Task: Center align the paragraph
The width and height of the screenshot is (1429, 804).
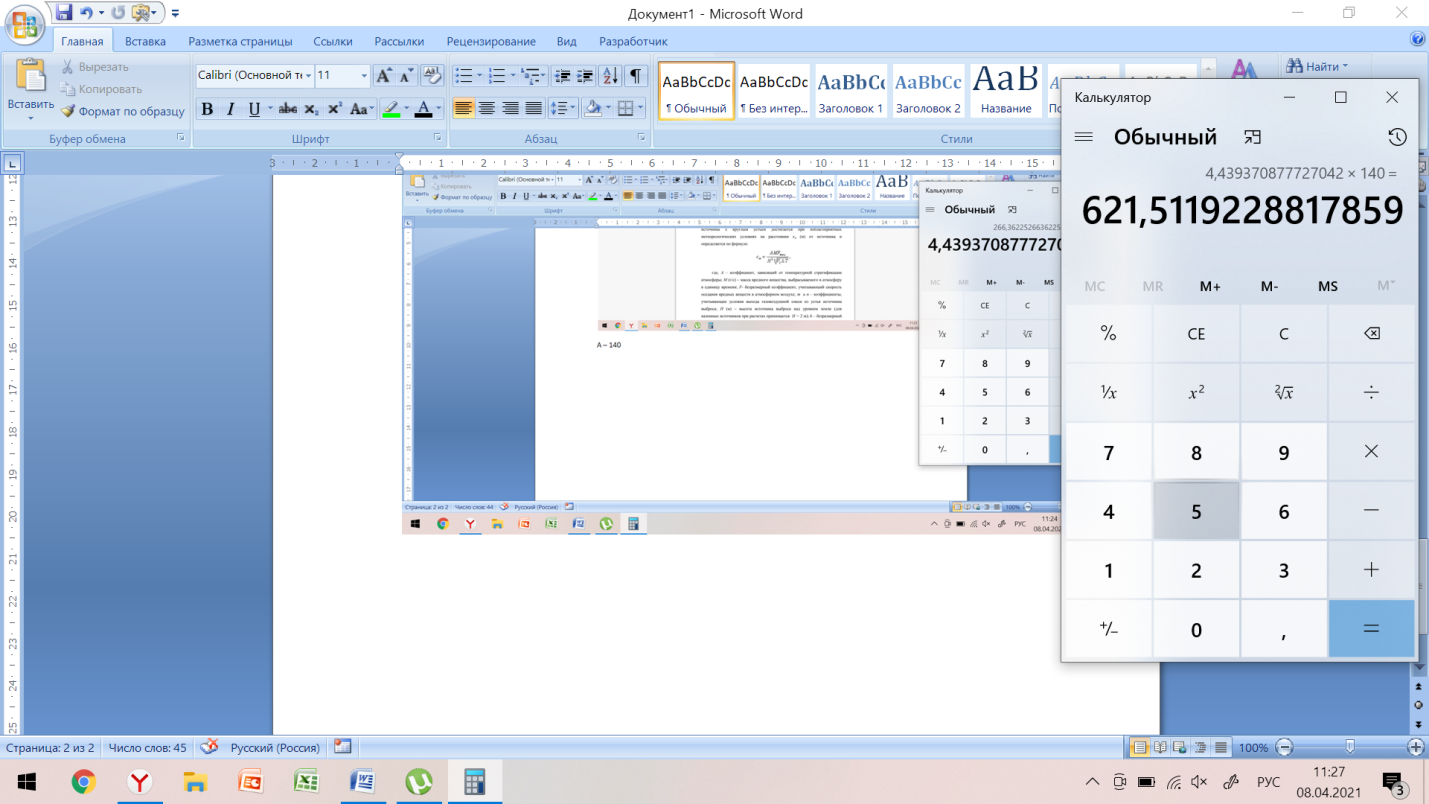Action: tap(487, 109)
